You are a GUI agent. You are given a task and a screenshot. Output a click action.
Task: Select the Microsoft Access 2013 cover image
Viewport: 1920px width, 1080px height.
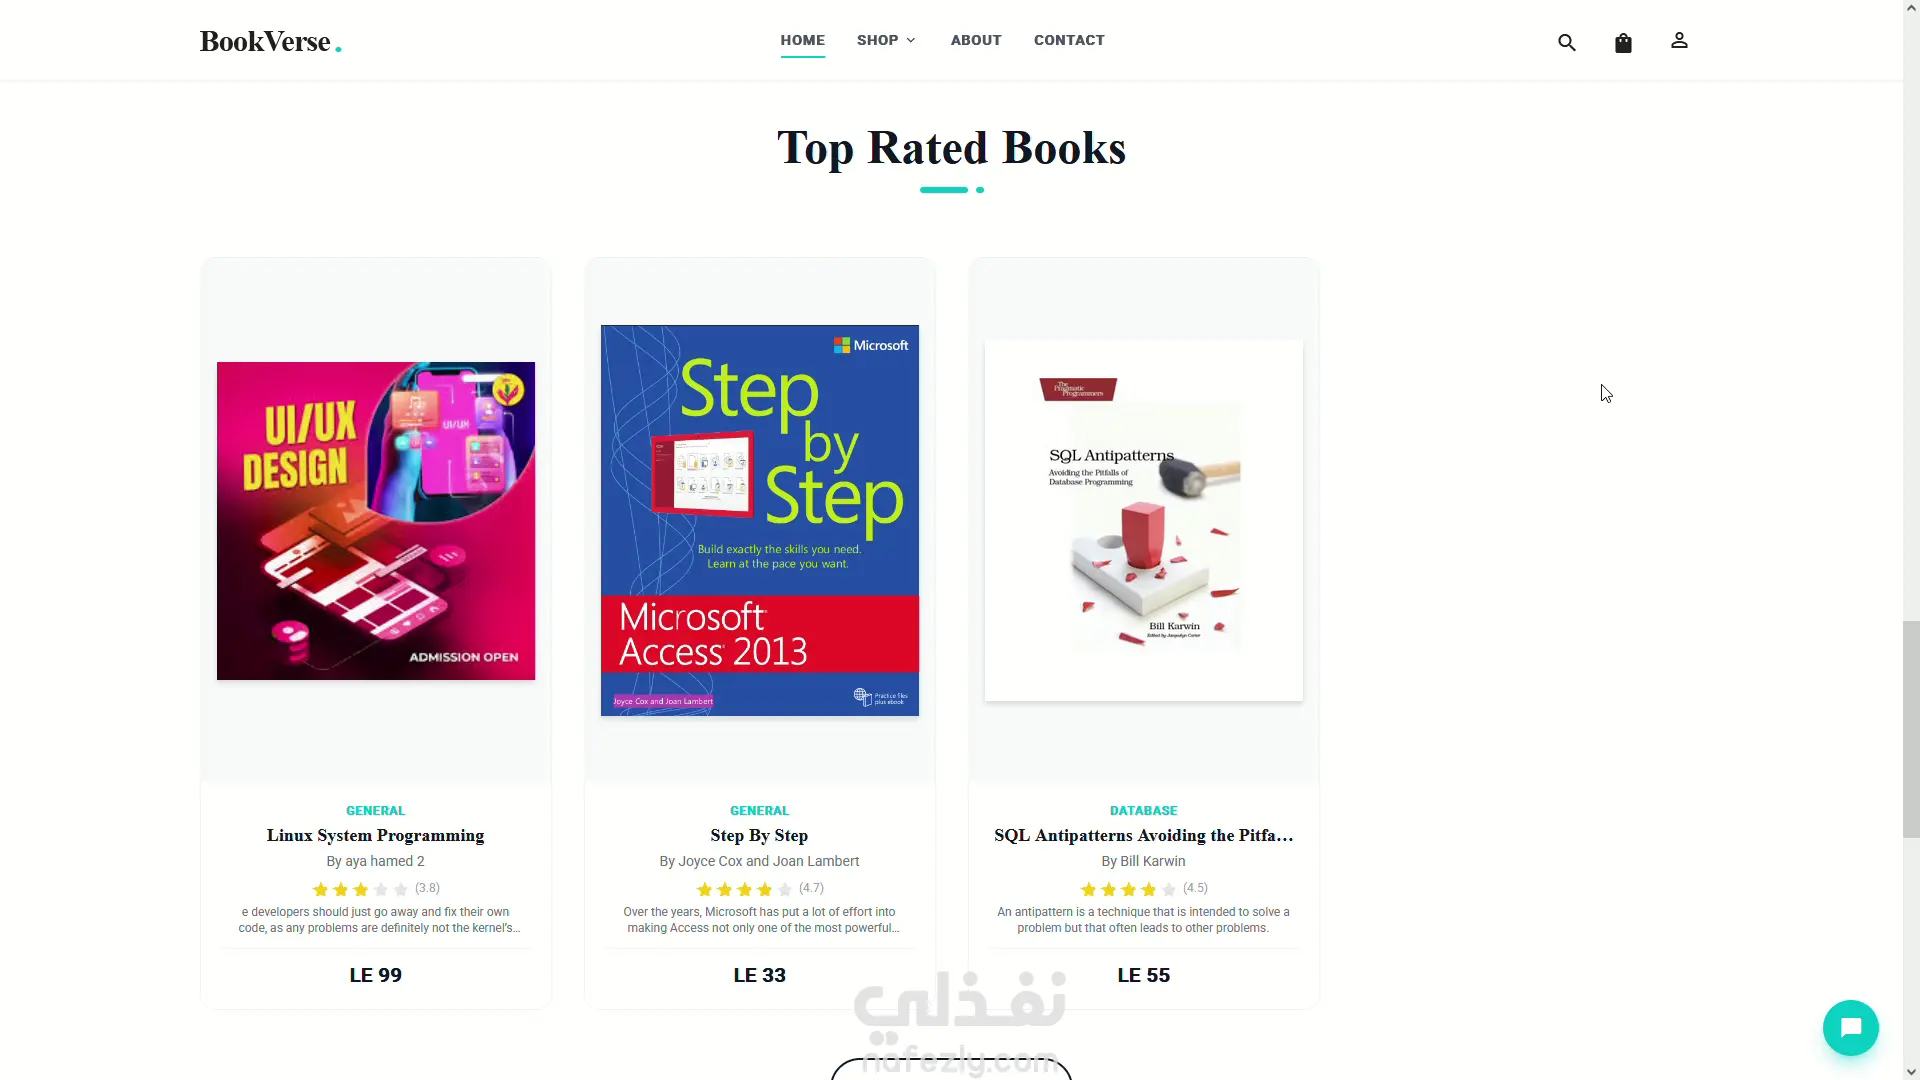(x=760, y=520)
